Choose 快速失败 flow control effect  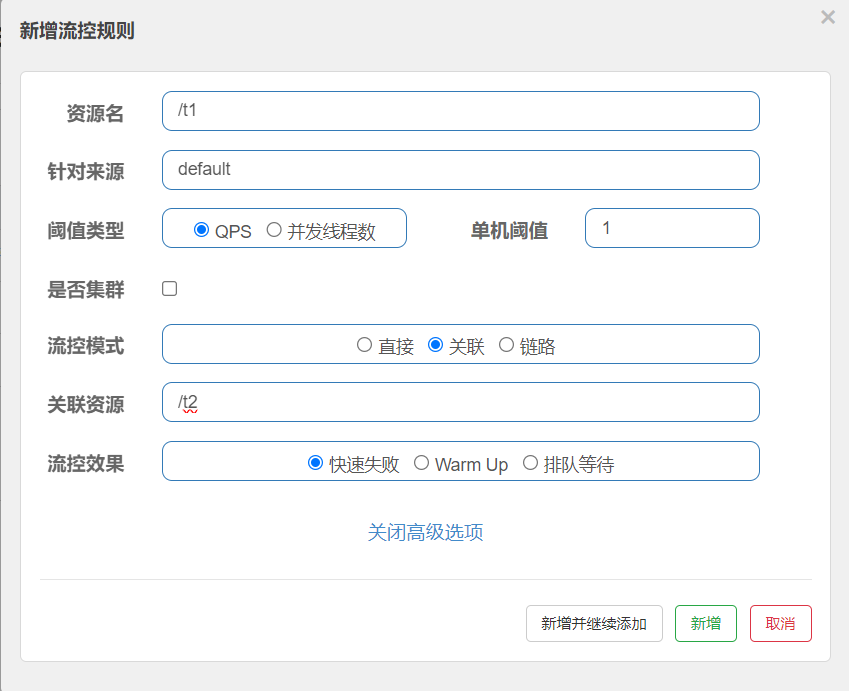point(316,463)
